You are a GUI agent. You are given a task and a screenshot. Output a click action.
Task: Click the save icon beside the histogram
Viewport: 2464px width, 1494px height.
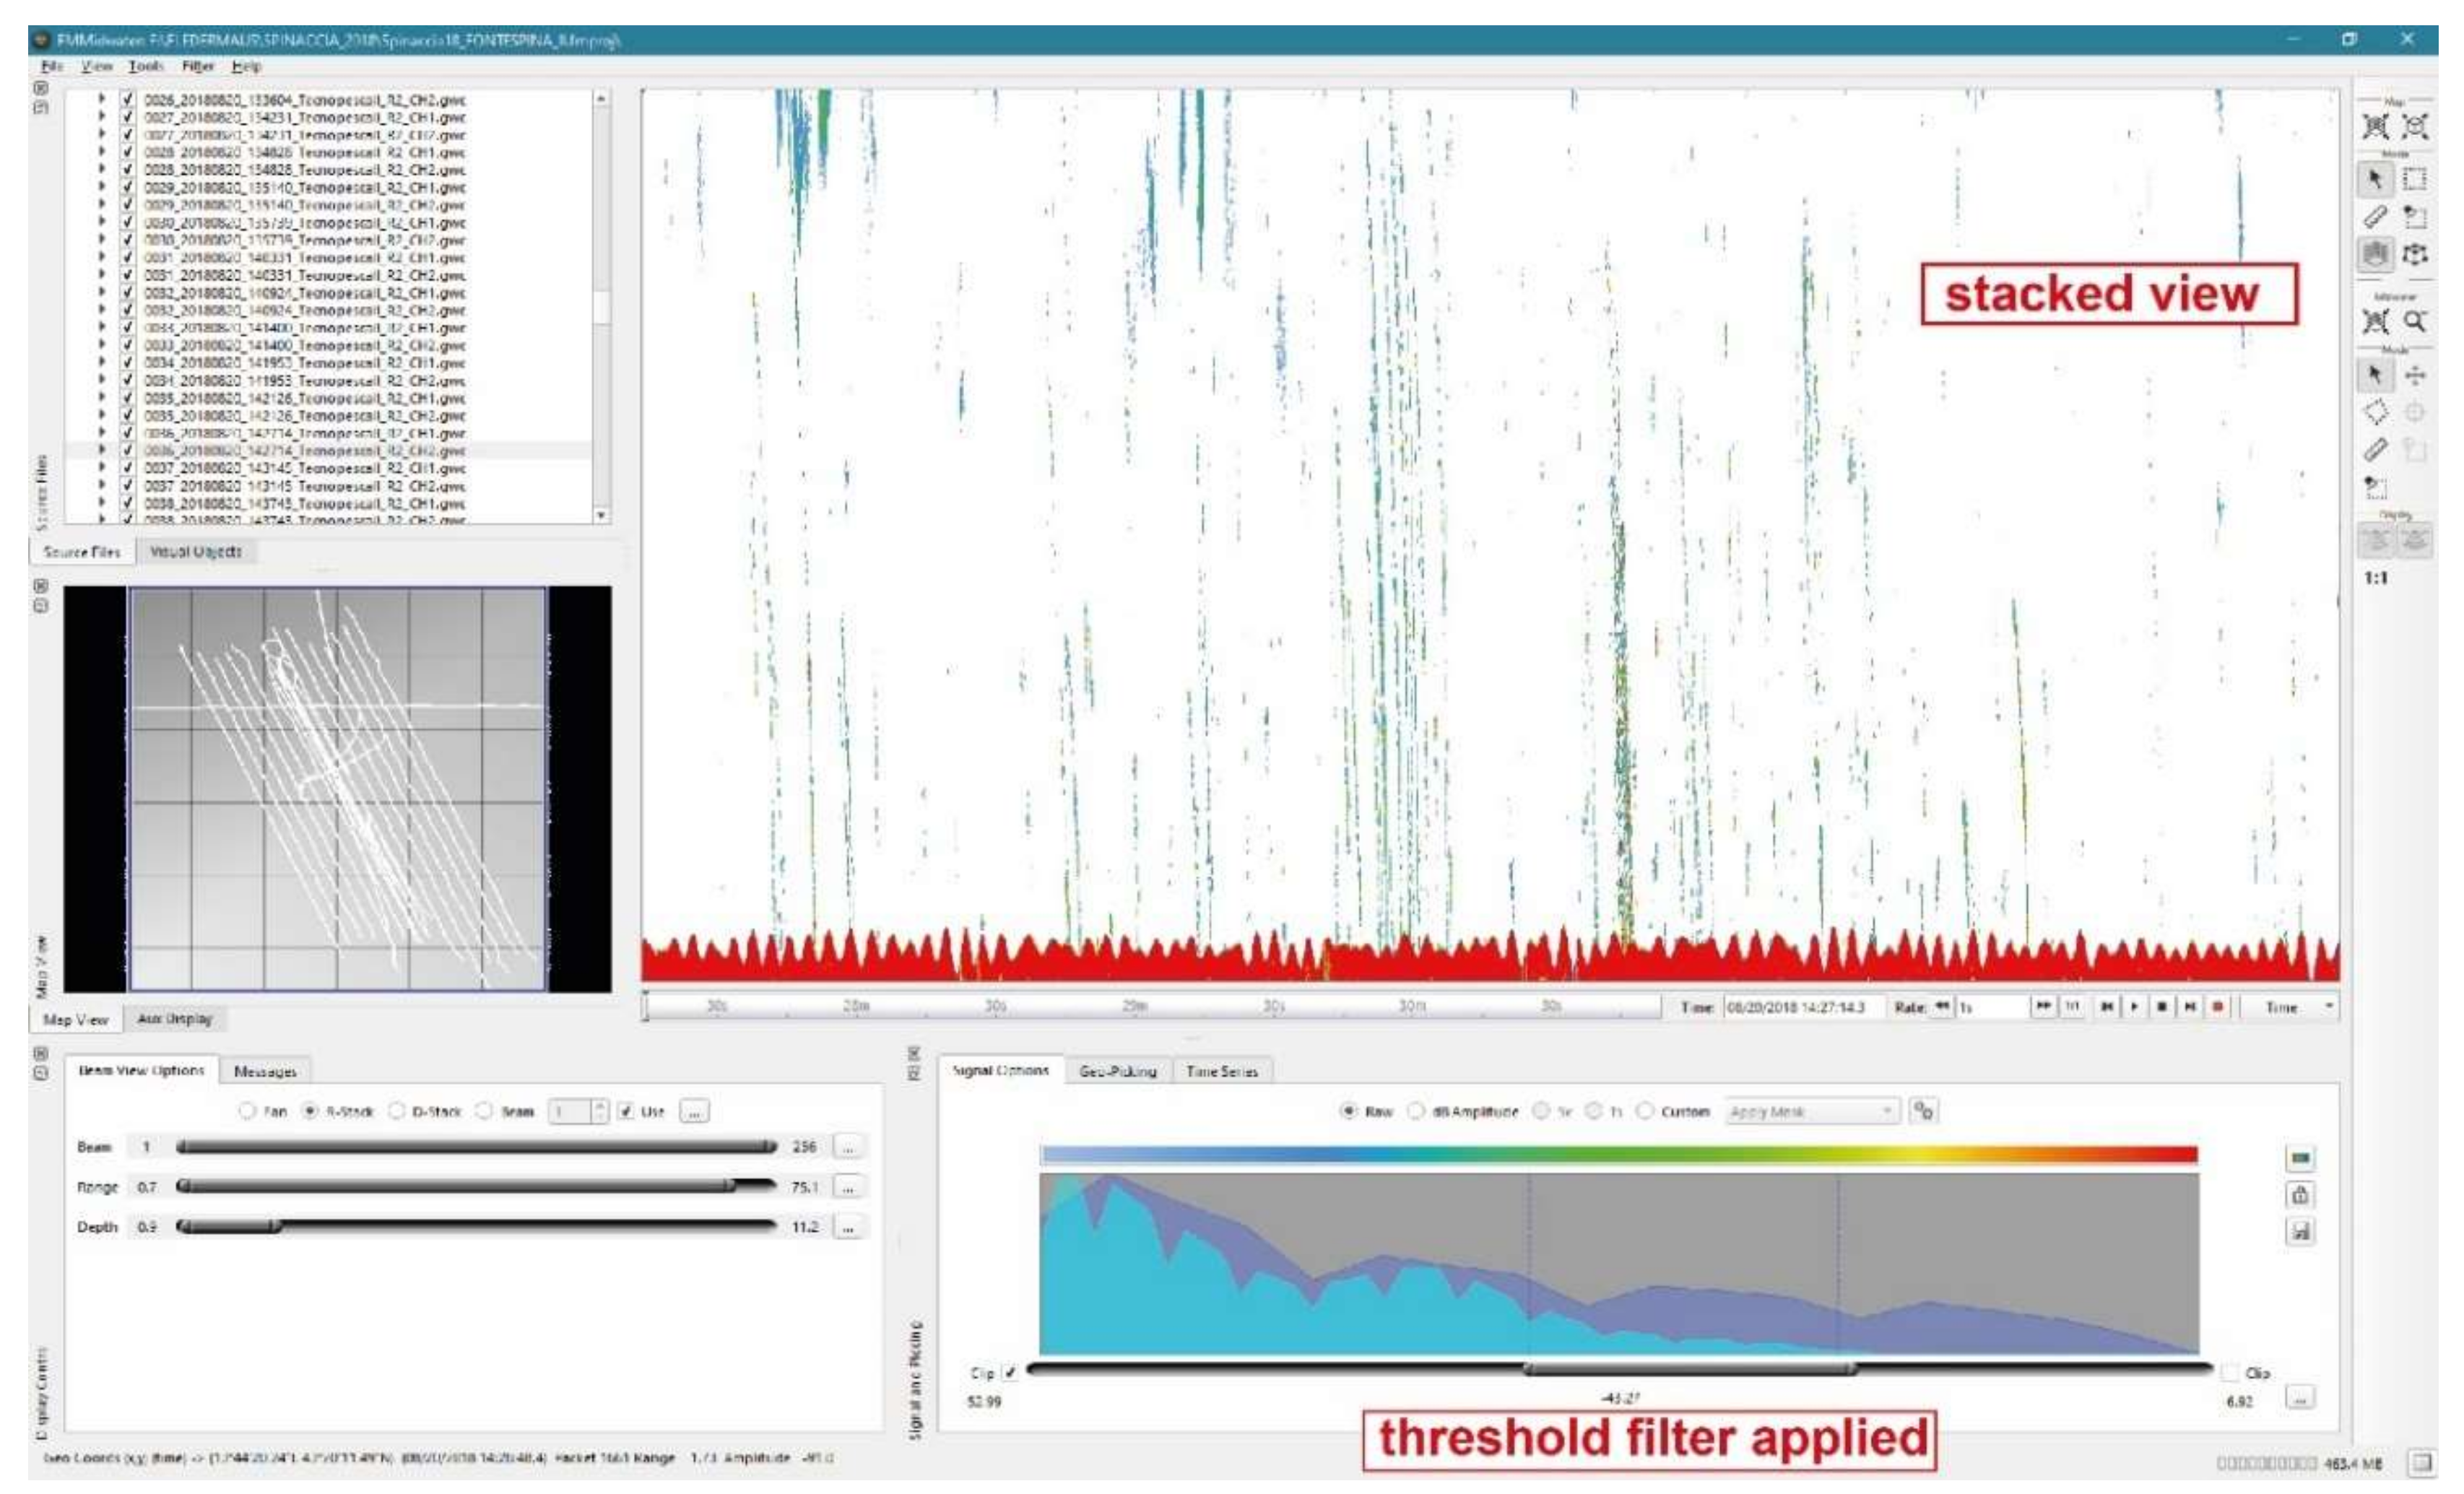pos(2300,1231)
